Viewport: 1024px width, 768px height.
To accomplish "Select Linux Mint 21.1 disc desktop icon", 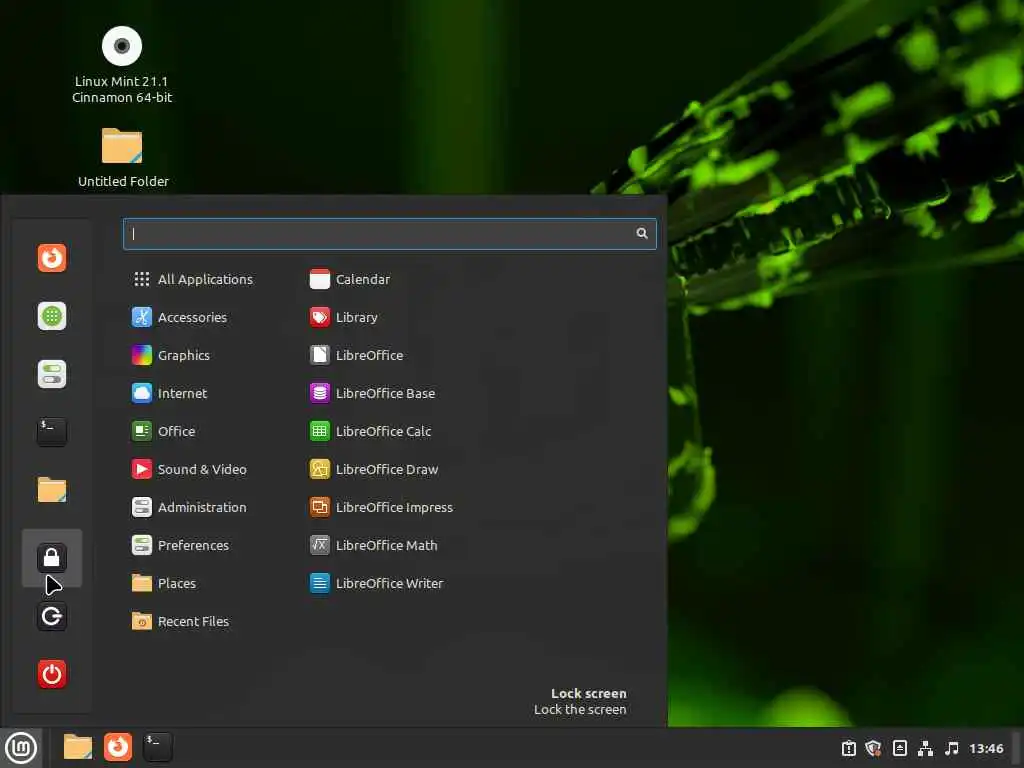I will click(122, 65).
